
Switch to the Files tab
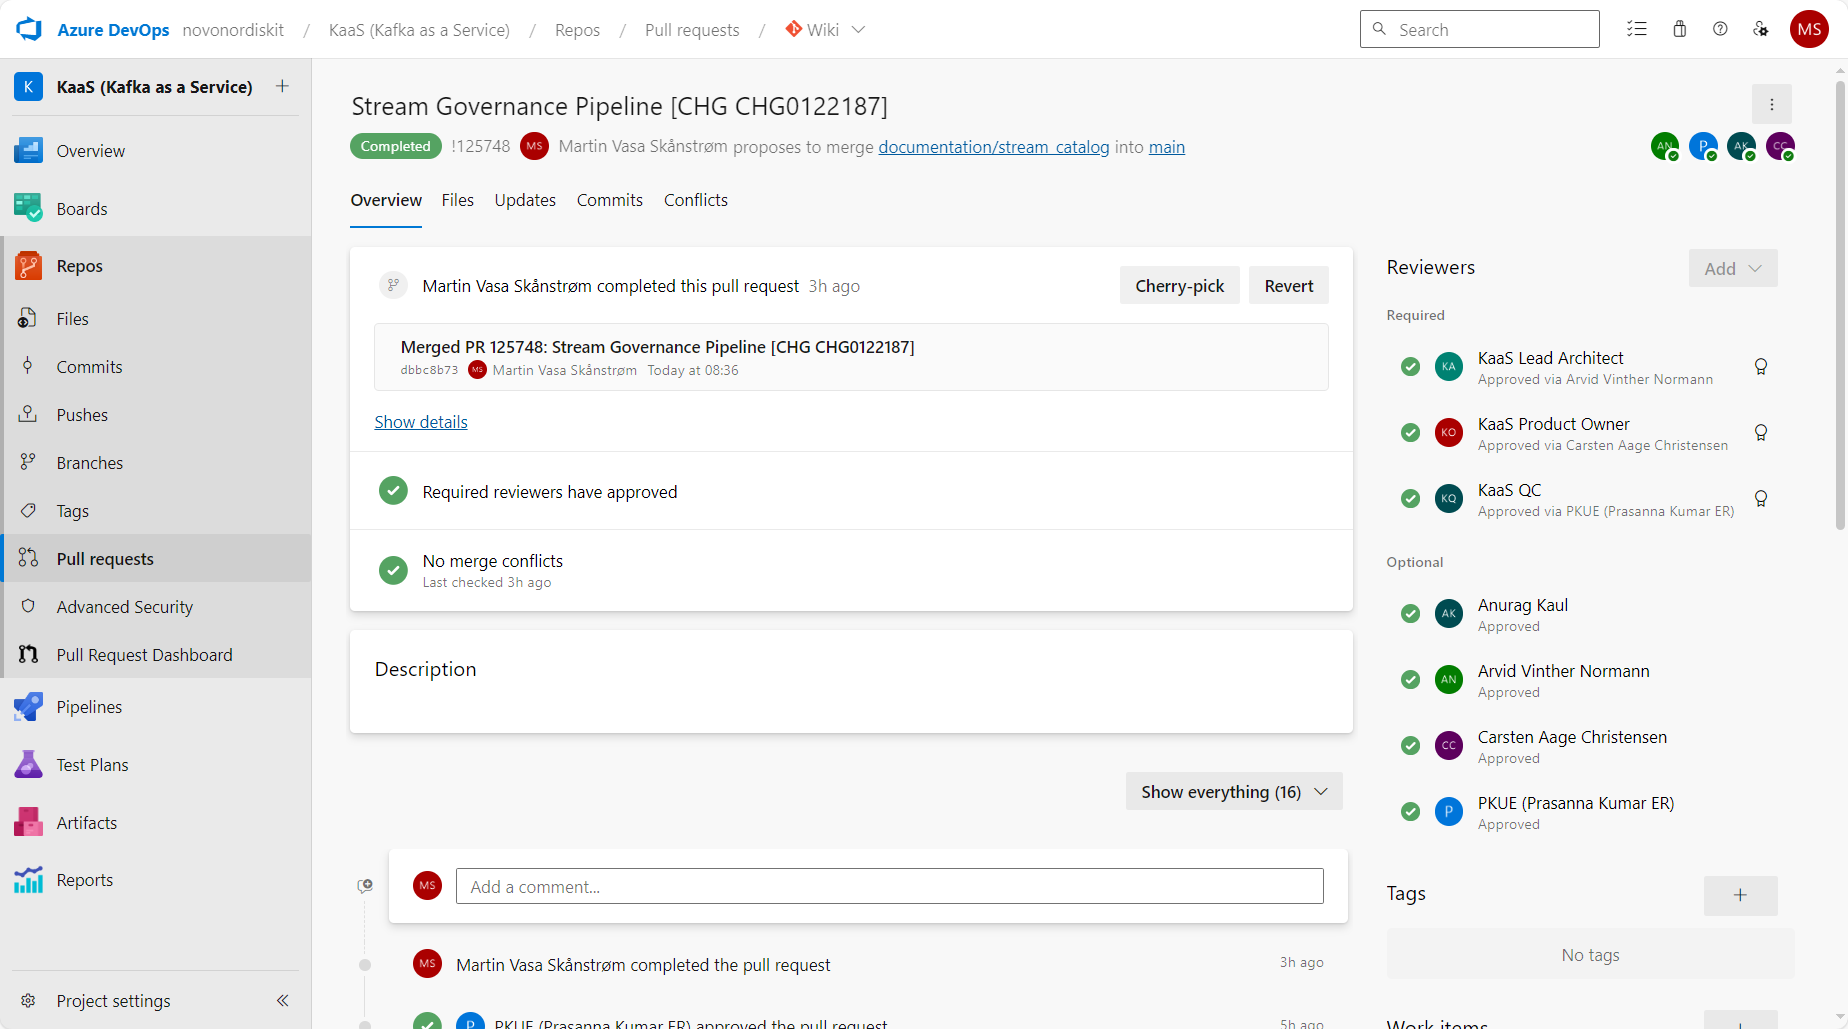click(x=458, y=200)
